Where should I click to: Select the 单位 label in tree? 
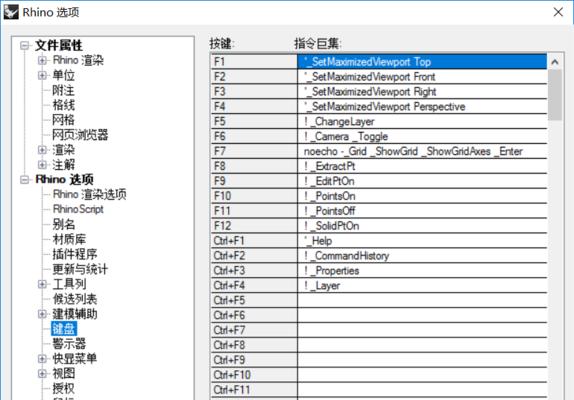(63, 75)
